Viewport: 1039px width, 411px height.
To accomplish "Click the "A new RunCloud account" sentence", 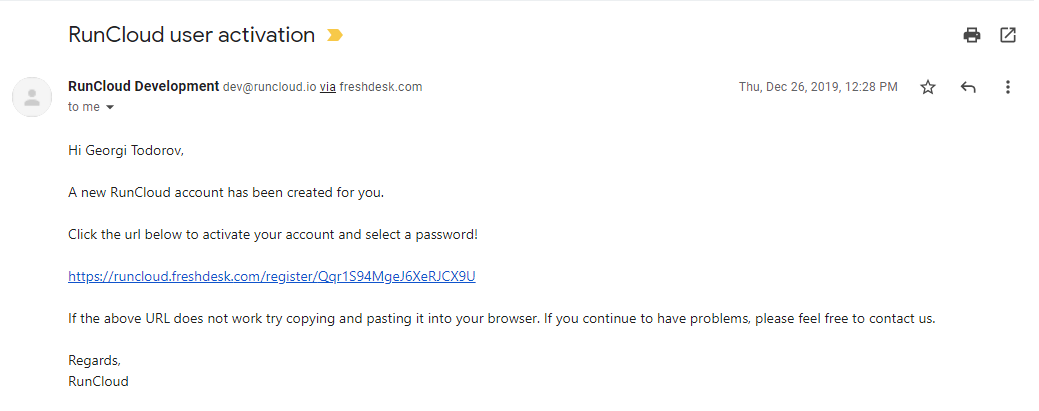I will pyautogui.click(x=226, y=193).
